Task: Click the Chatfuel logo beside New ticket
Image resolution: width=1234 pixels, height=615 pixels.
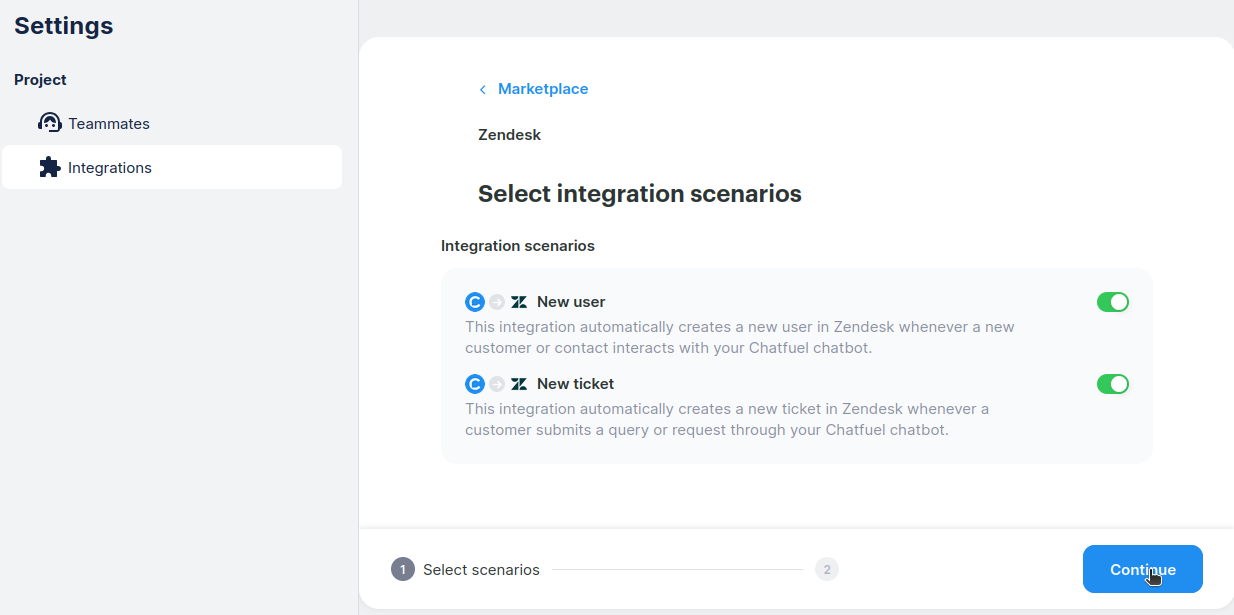Action: 475,384
